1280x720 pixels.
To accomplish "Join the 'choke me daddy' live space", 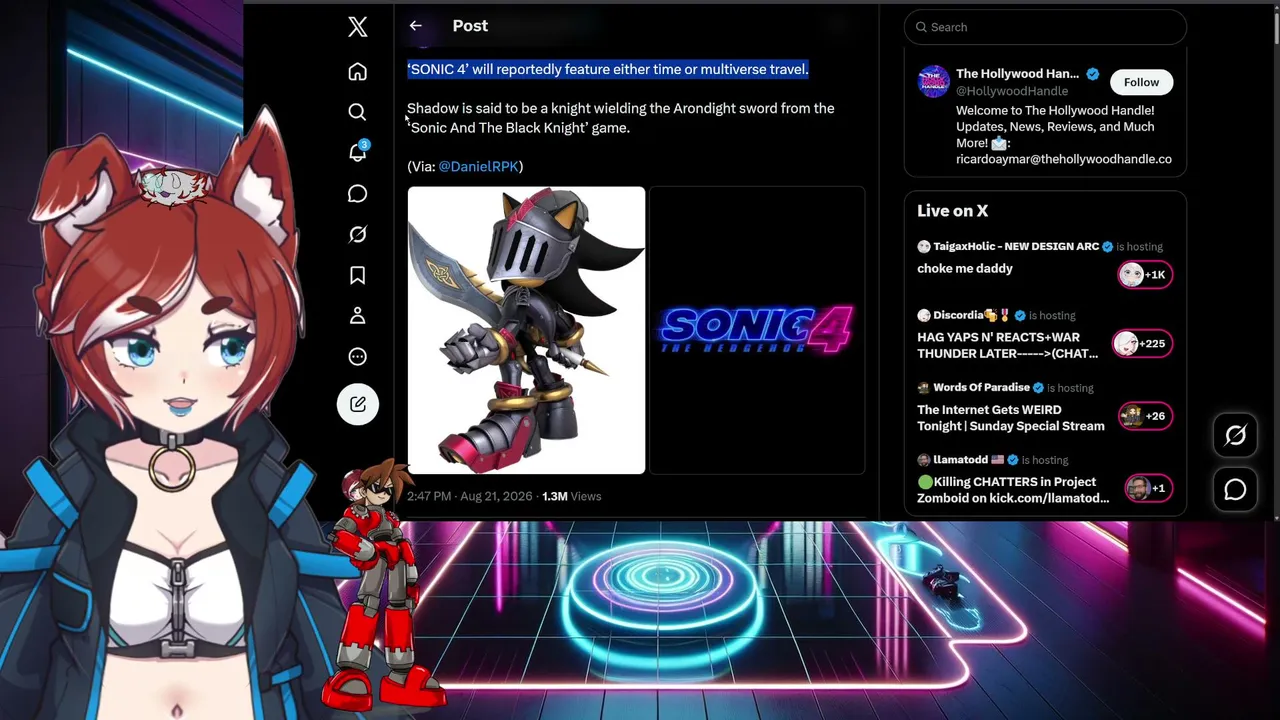I will 965,269.
